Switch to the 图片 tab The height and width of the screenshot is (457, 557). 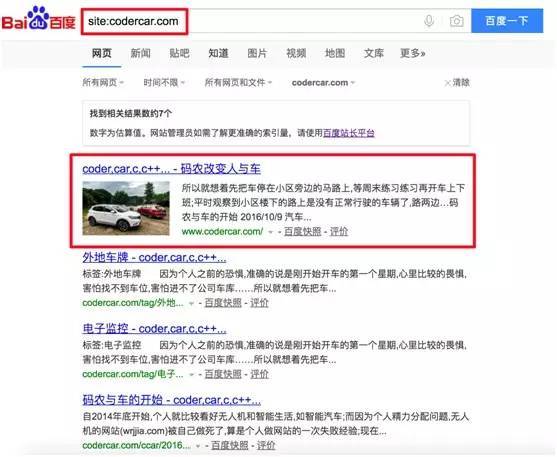click(257, 53)
